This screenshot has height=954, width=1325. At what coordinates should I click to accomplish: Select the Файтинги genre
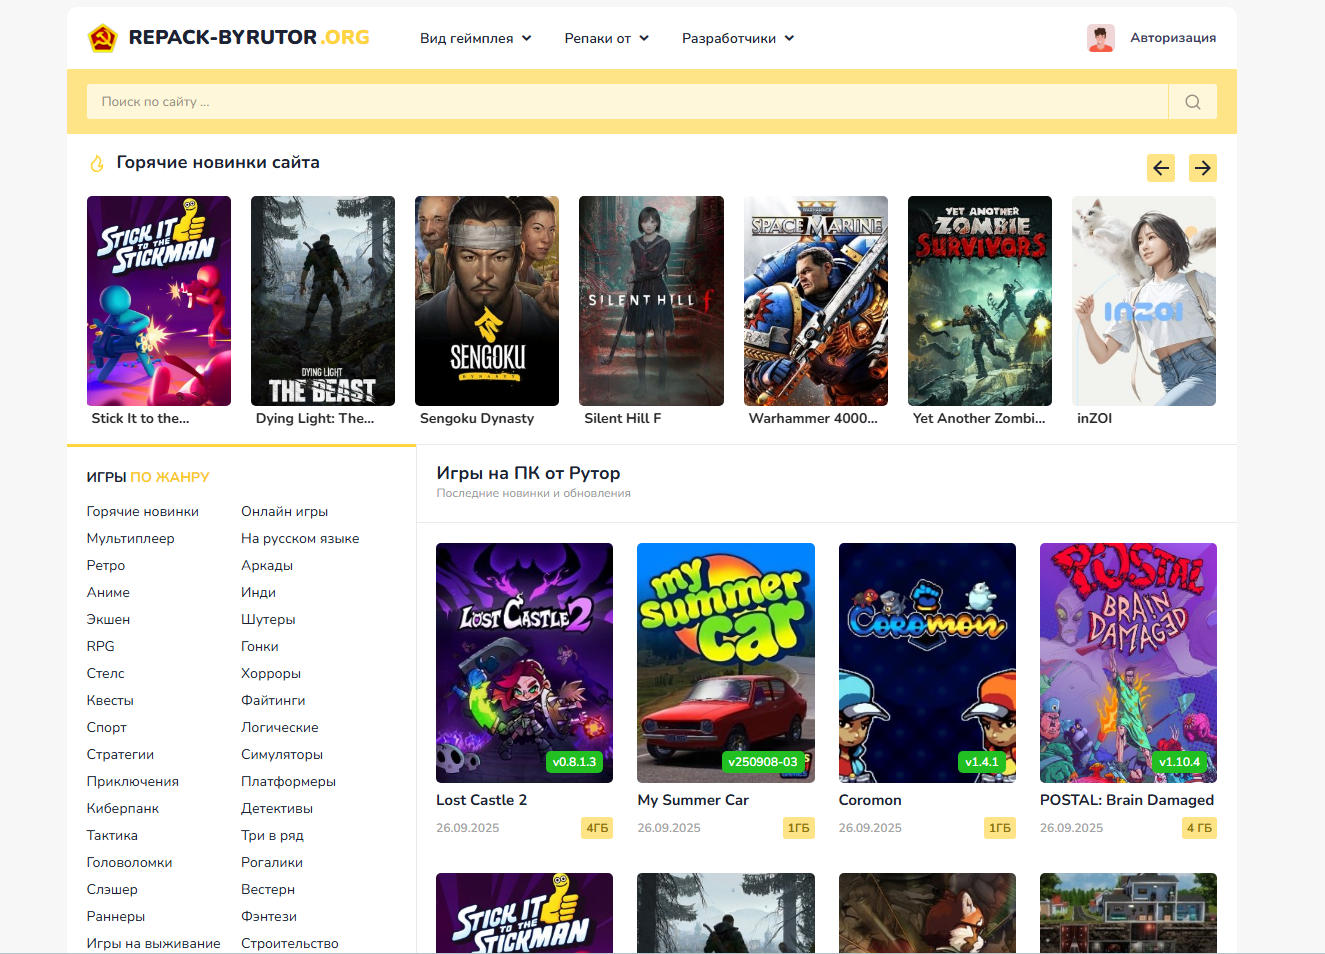coord(273,700)
